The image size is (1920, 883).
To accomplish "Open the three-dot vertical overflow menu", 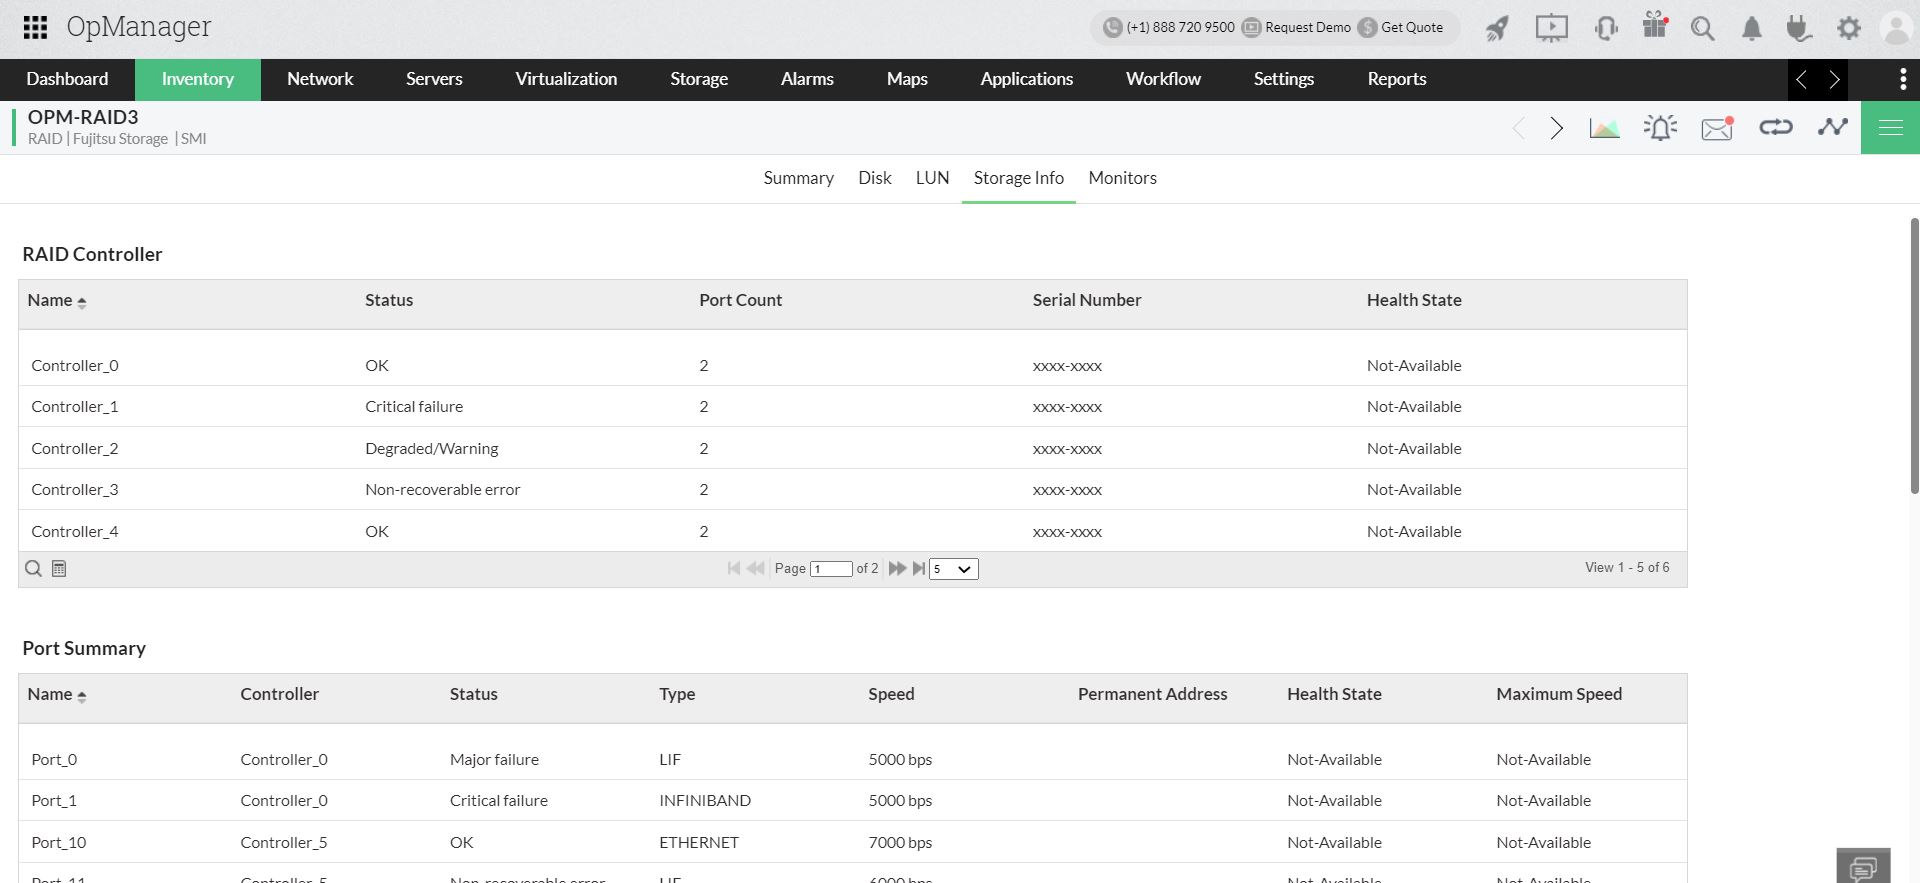I will coord(1902,79).
